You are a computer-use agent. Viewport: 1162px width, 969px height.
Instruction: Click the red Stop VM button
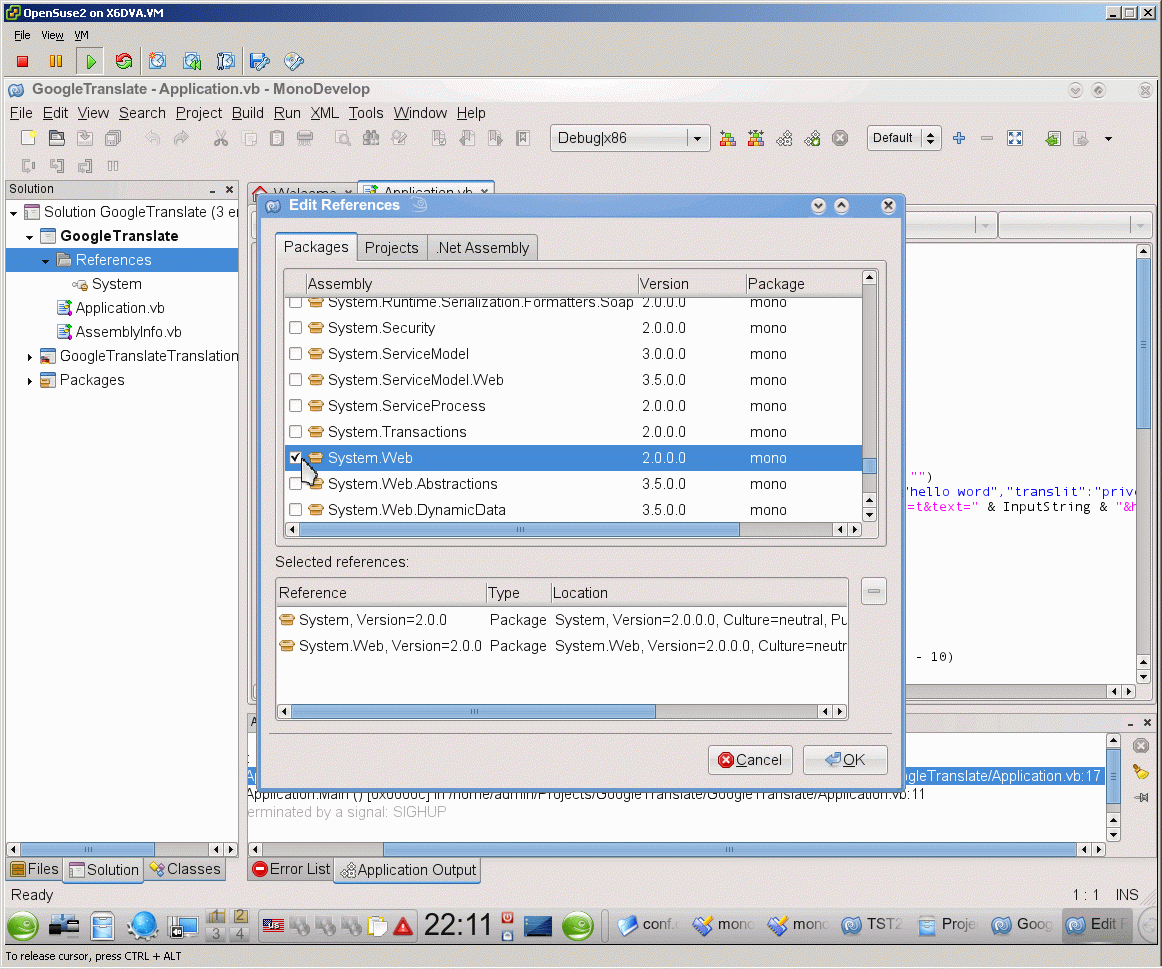coord(22,61)
